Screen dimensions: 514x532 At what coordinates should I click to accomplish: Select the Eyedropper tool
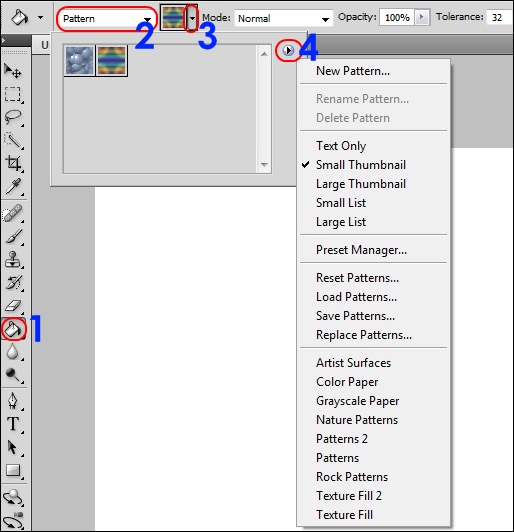pos(13,186)
